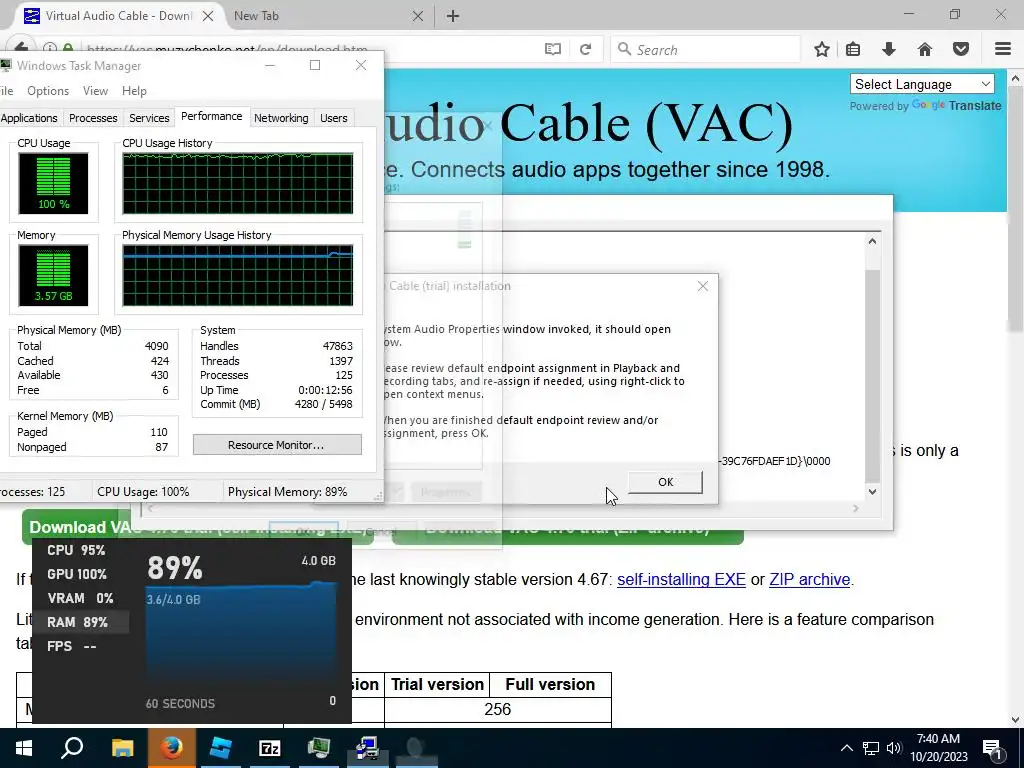Open the Firefox hamburger menu

click(1003, 50)
